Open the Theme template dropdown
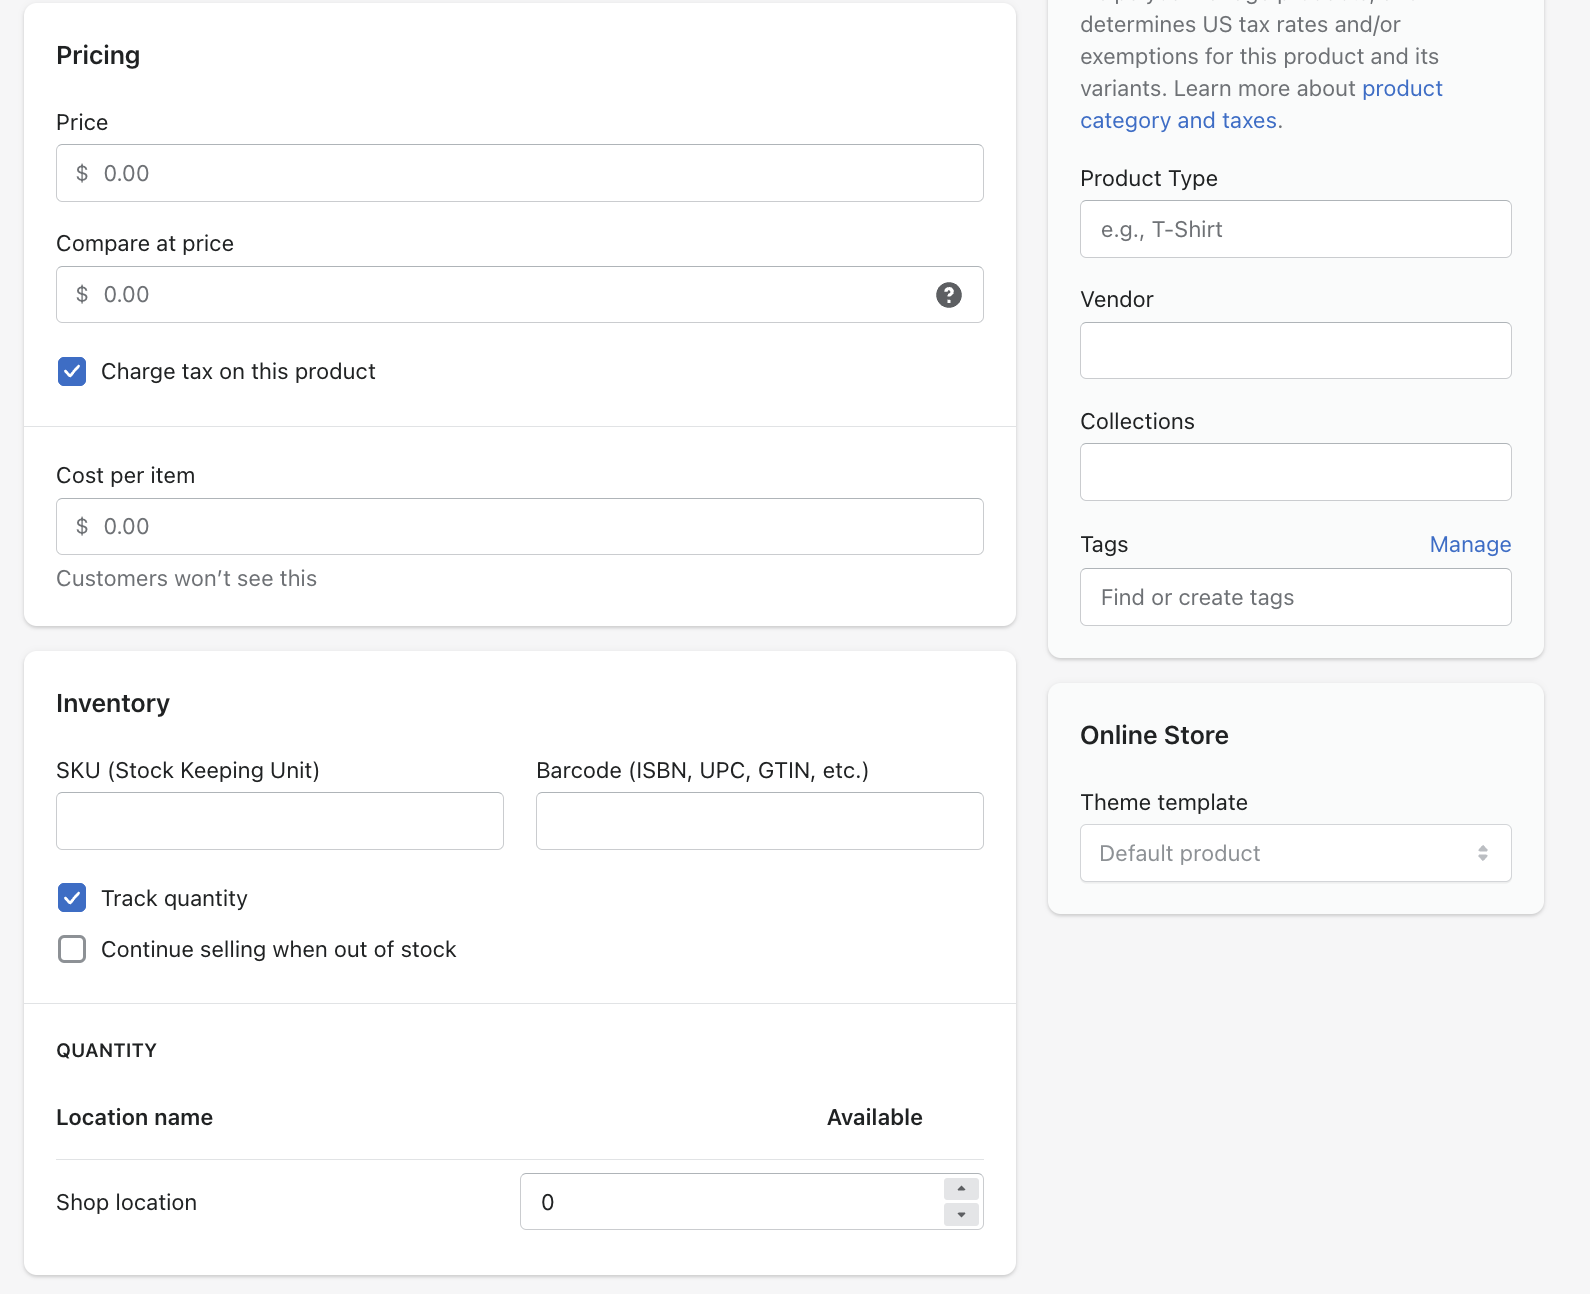 [1295, 853]
